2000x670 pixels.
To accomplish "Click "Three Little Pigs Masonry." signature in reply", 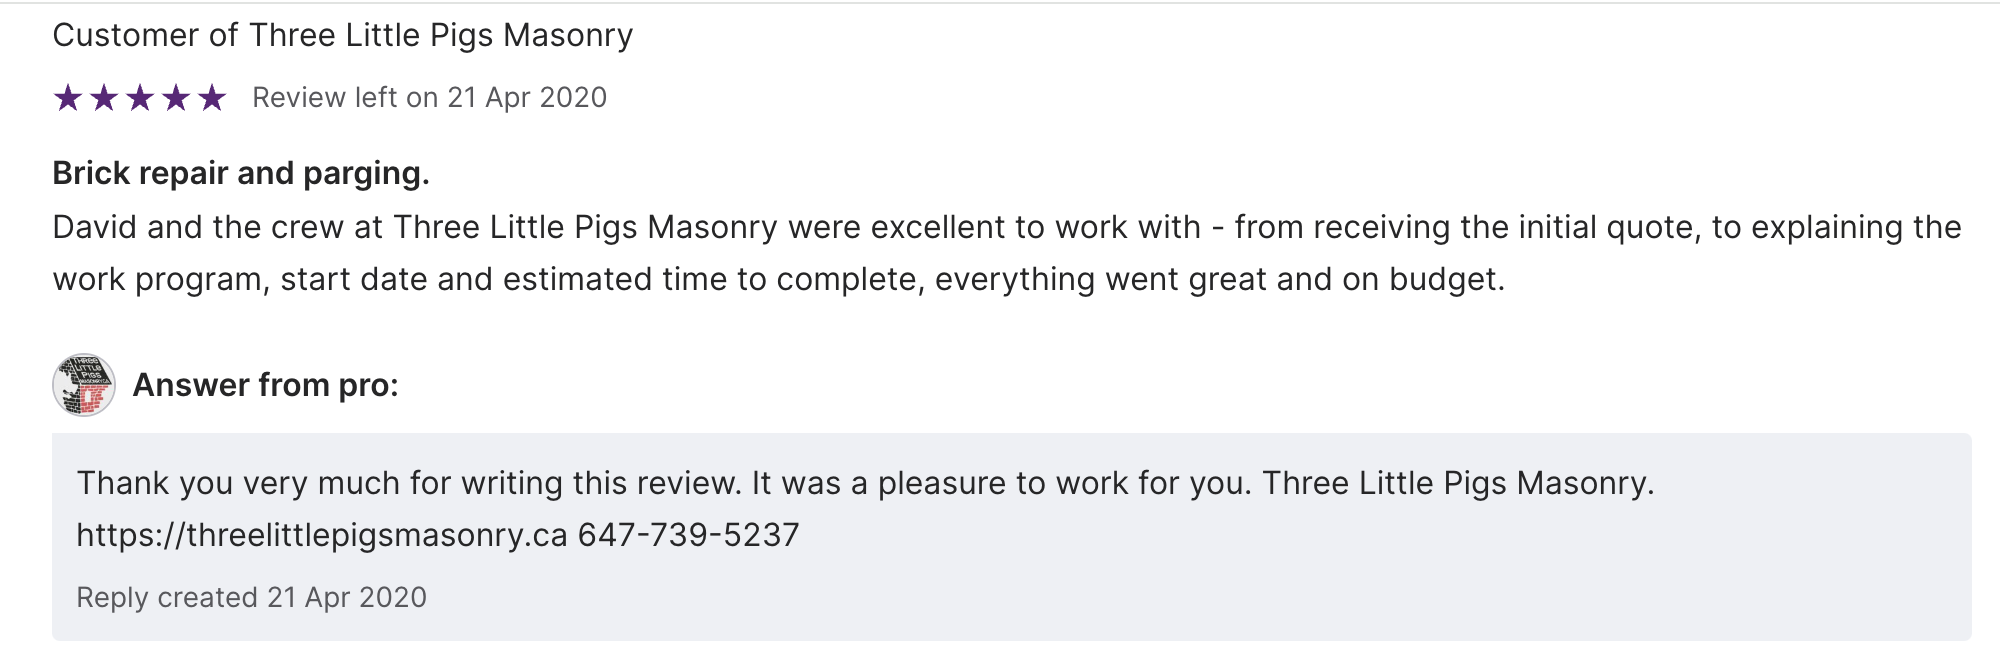I will click(1458, 483).
